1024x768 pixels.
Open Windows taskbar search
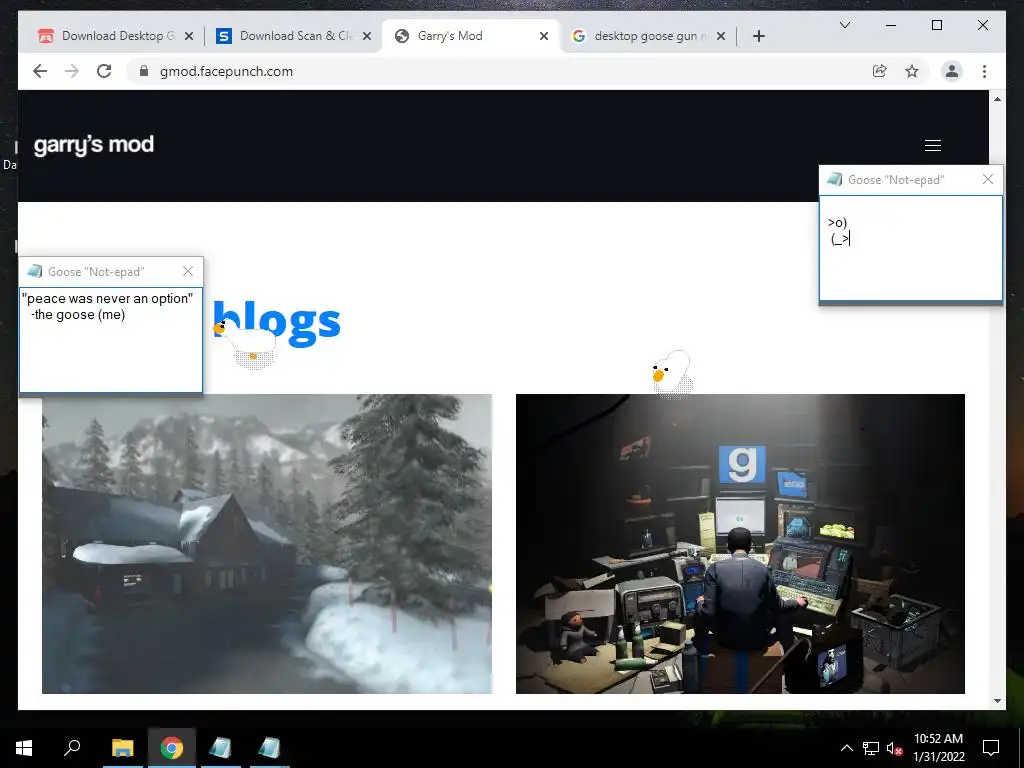tap(72, 748)
